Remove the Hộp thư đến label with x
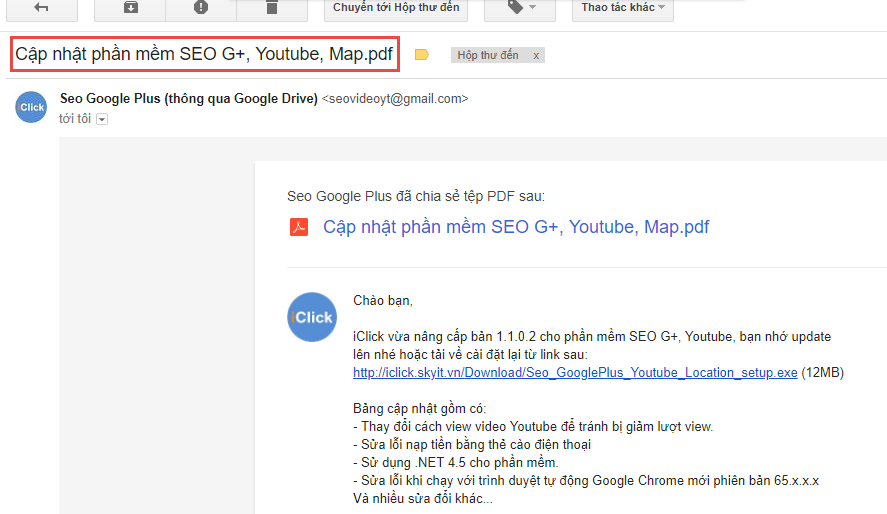887x514 pixels. 536,55
